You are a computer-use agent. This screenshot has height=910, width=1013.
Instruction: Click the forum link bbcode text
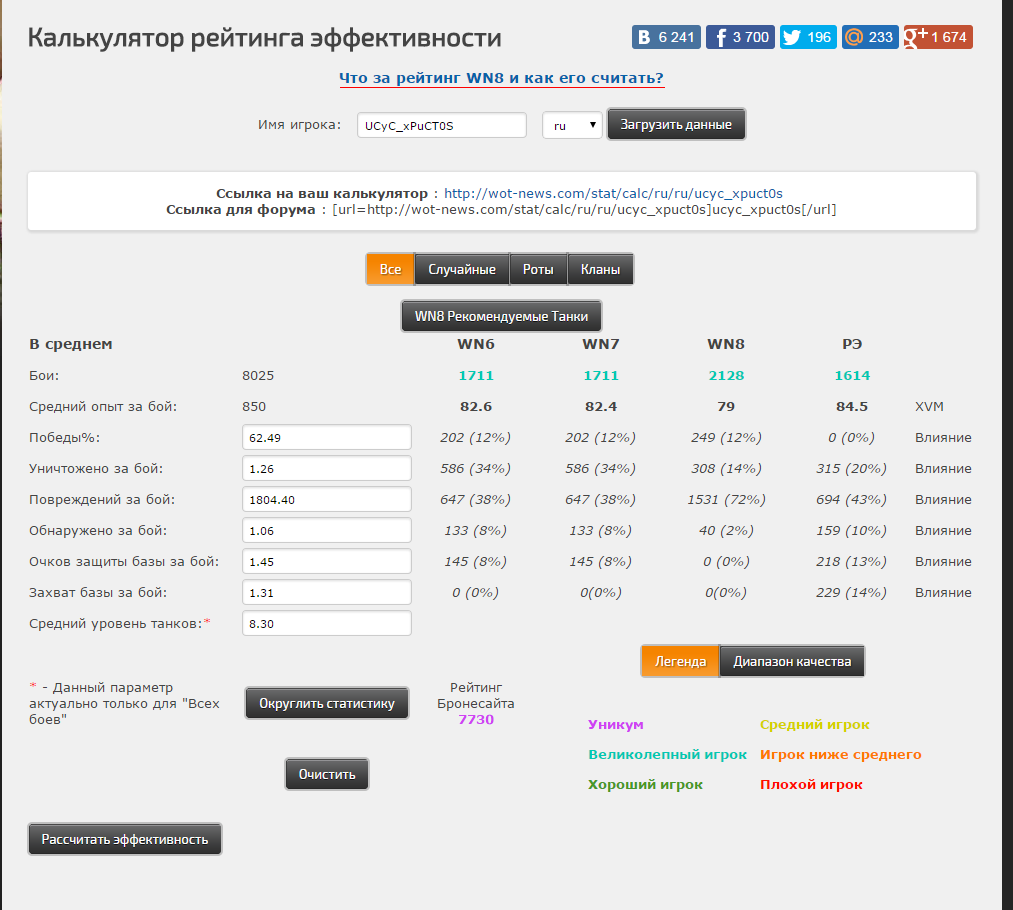pyautogui.click(x=584, y=209)
